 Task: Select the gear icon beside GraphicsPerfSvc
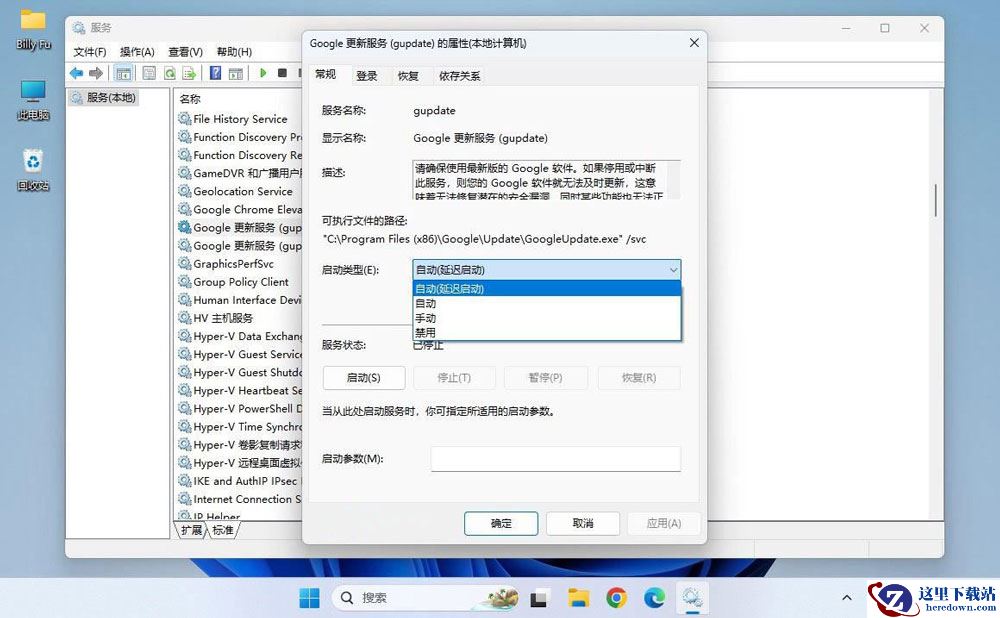(184, 263)
